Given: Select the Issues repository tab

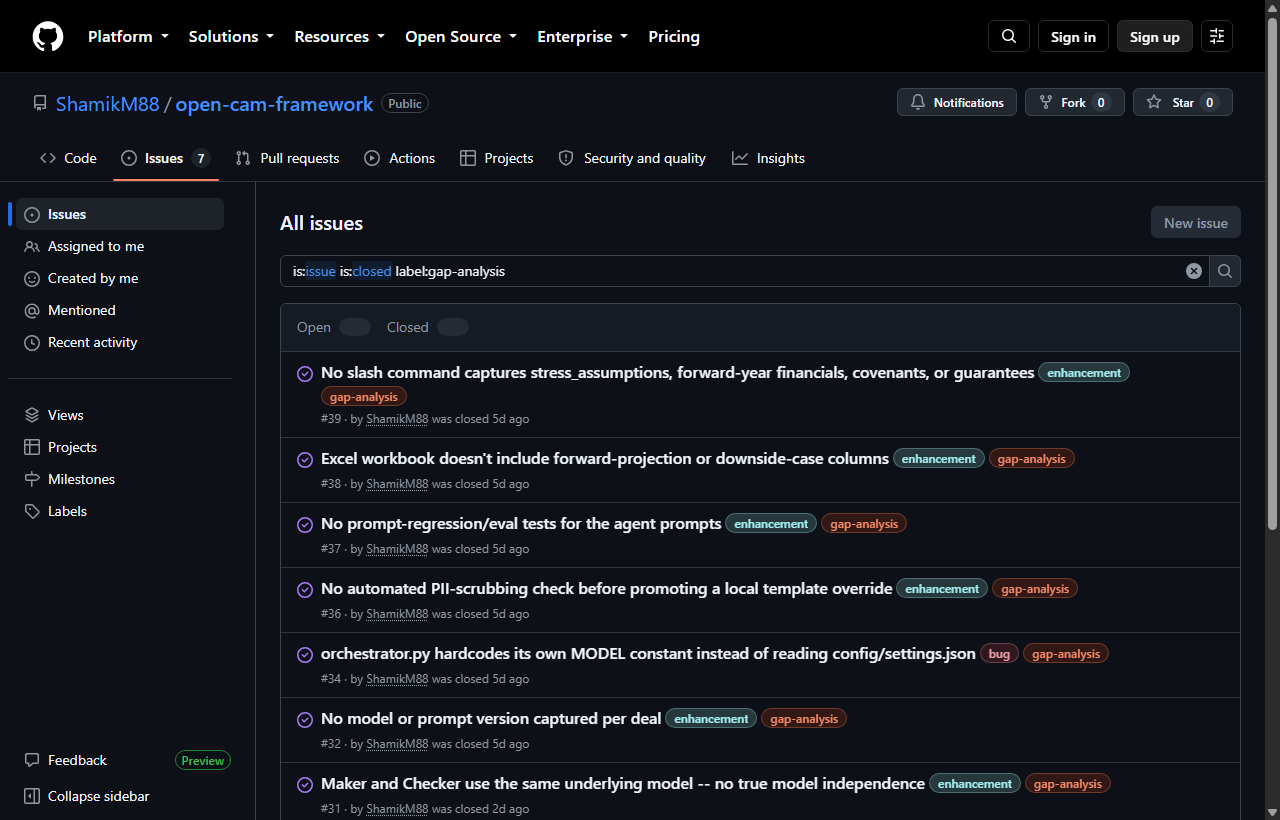Looking at the screenshot, I should click(x=165, y=158).
